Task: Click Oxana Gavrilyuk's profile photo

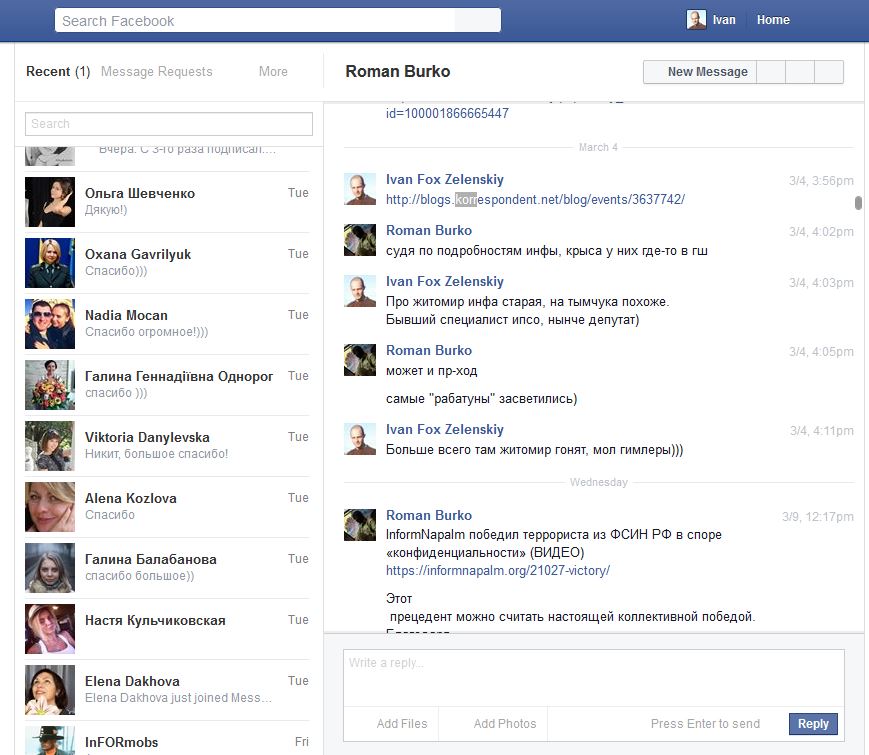Action: (x=50, y=263)
